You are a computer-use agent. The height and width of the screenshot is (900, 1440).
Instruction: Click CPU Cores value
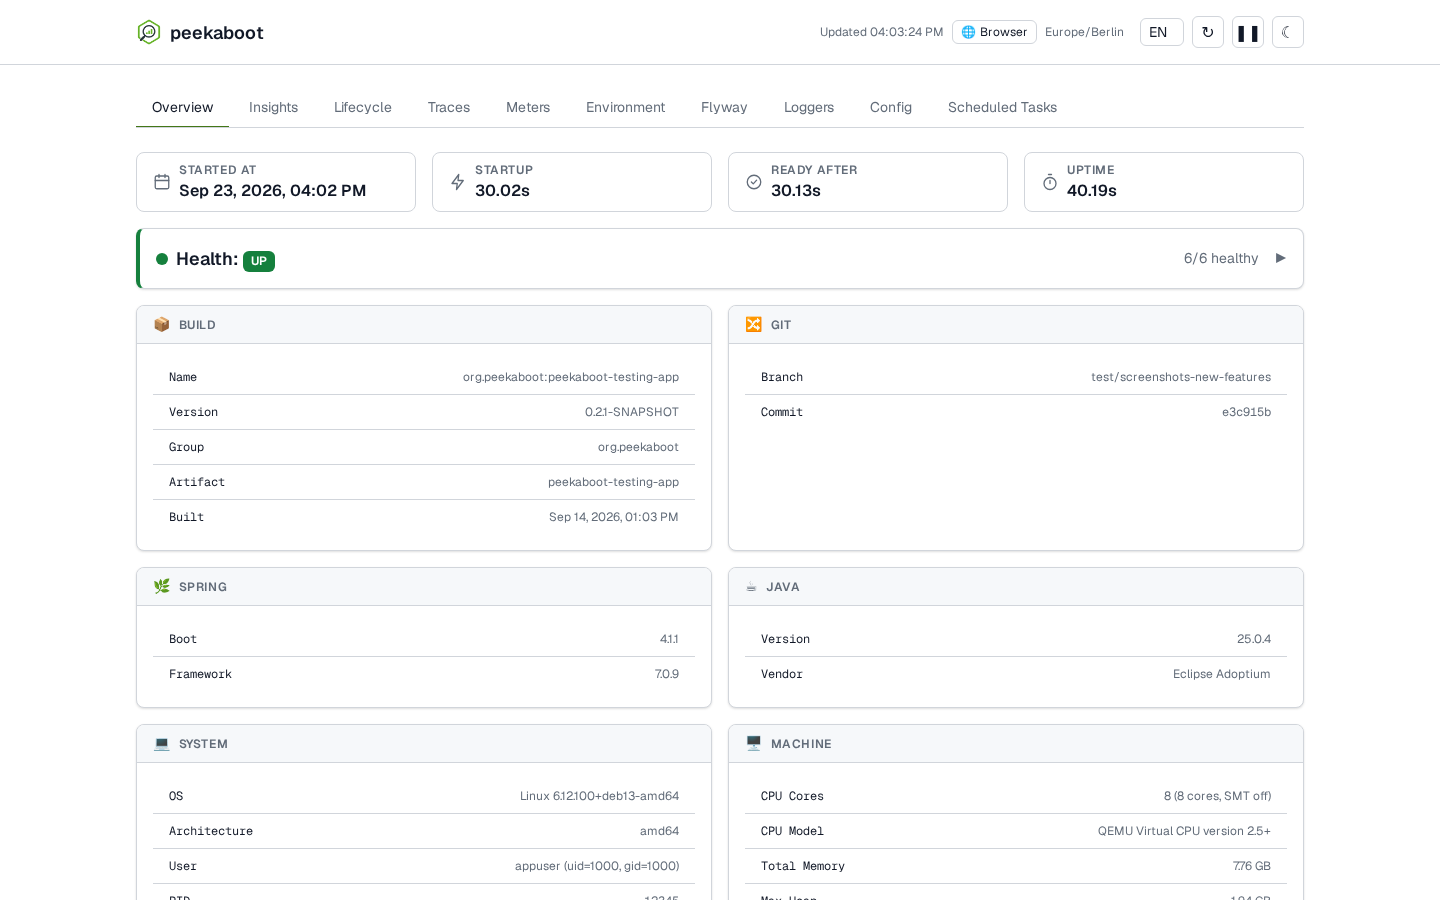pyautogui.click(x=1217, y=796)
